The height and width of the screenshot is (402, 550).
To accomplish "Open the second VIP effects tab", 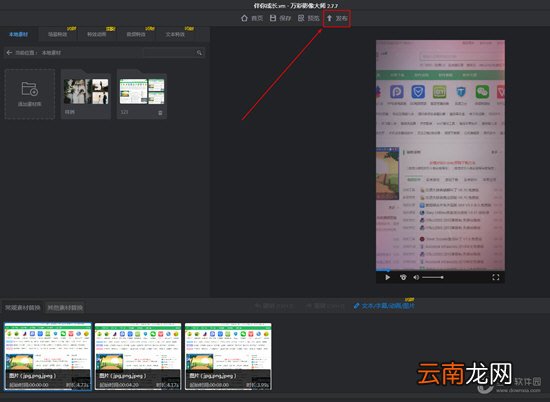I will tap(96, 34).
